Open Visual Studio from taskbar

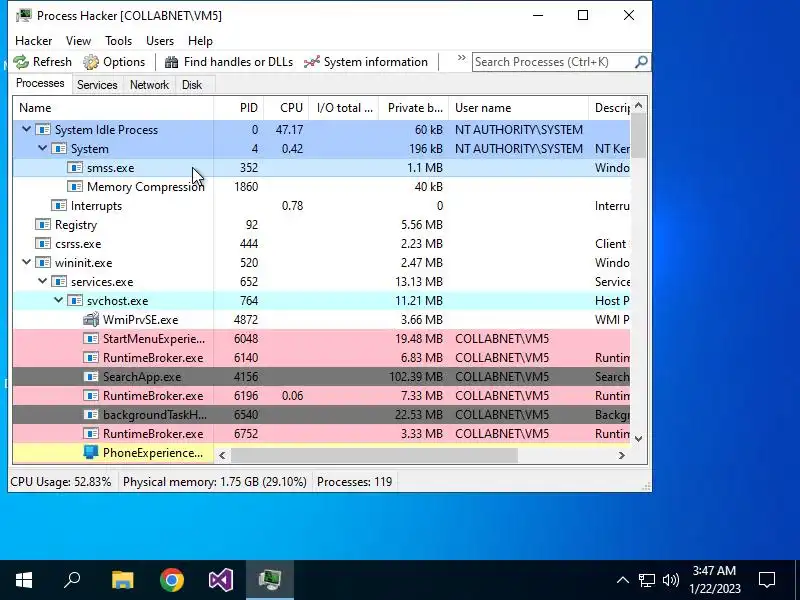(x=221, y=580)
